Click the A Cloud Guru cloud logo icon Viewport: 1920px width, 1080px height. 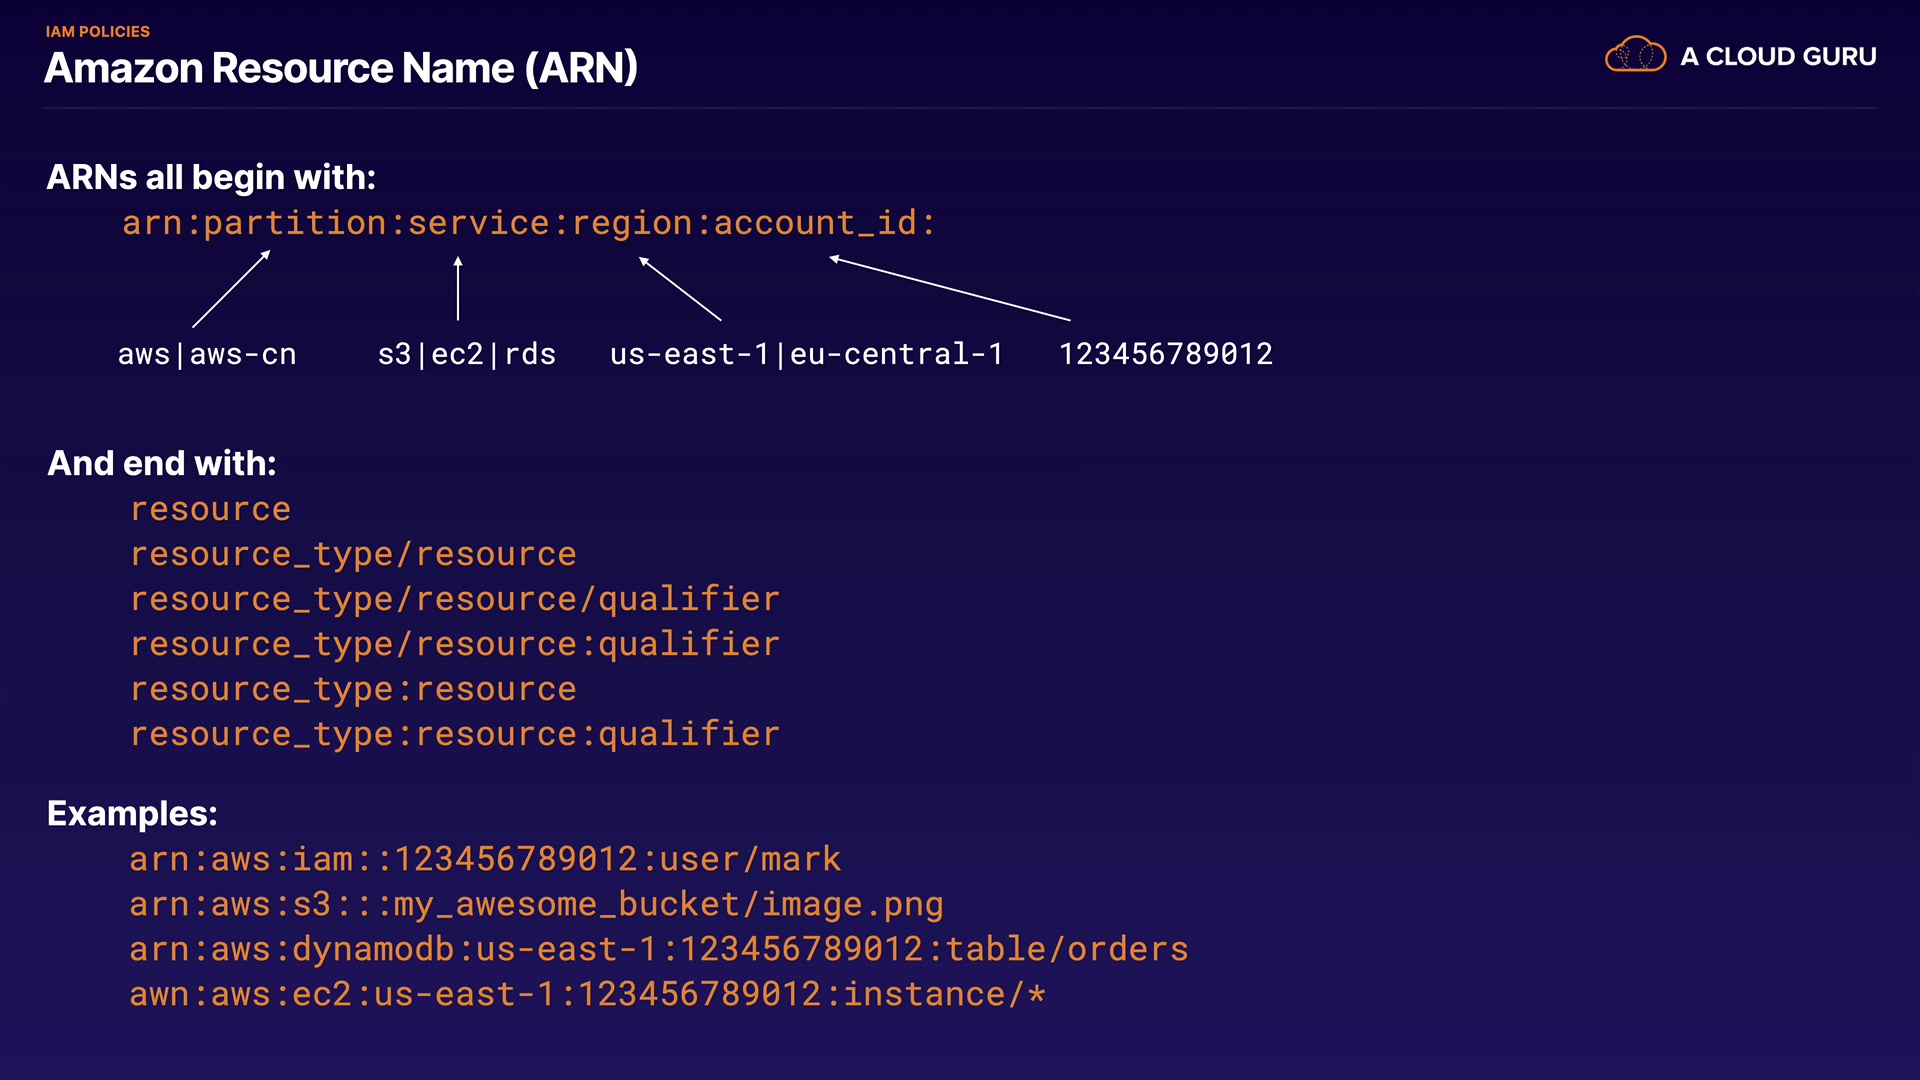click(1635, 55)
